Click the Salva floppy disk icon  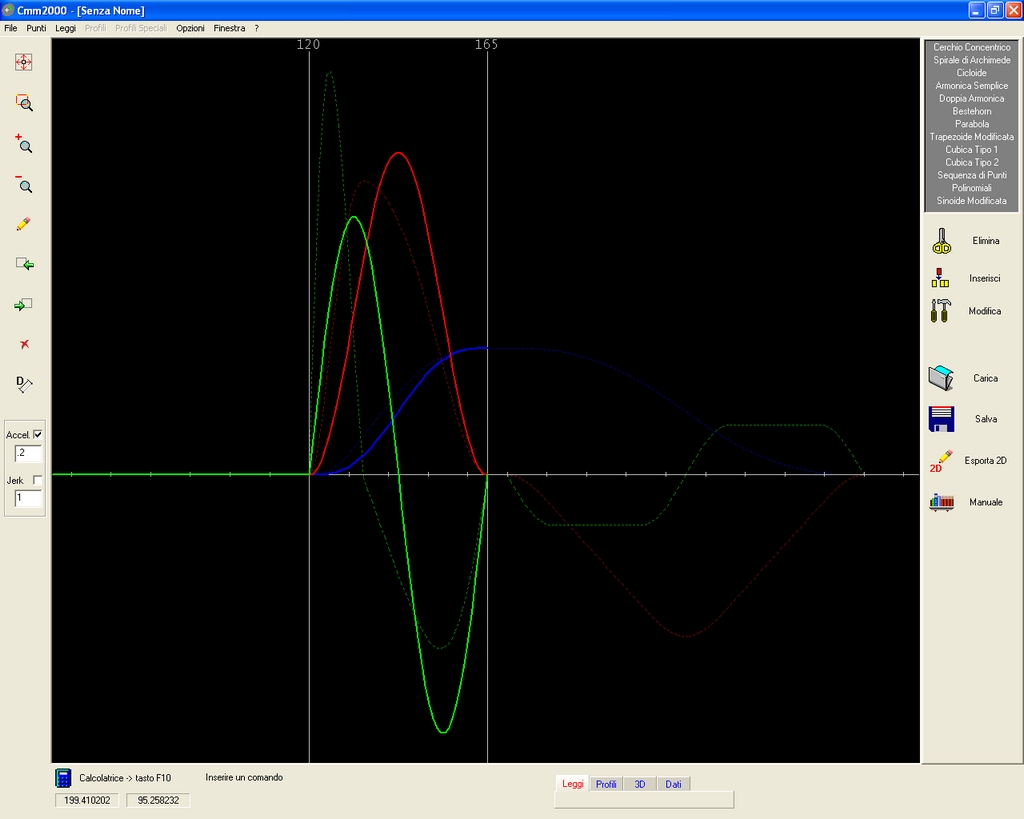[x=941, y=419]
